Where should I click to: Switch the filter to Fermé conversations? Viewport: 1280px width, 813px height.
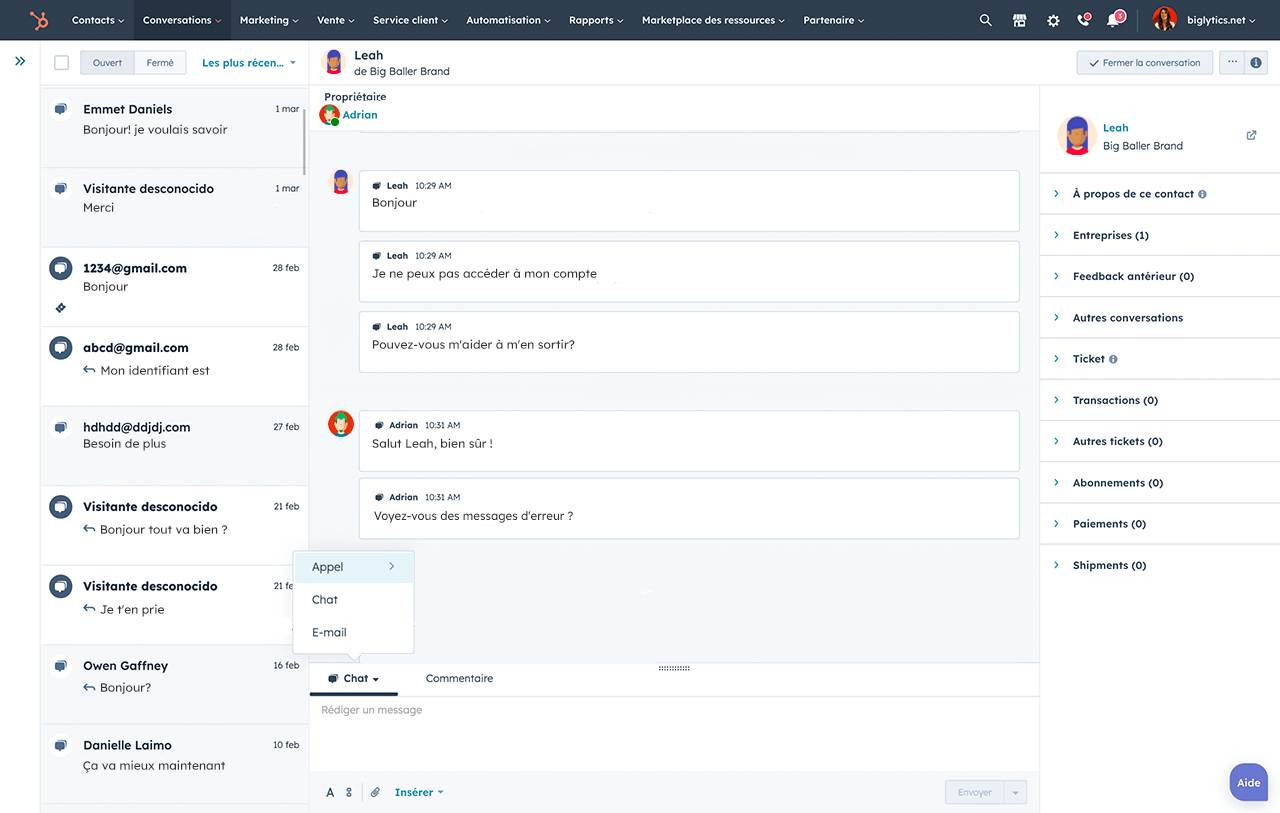pos(160,63)
